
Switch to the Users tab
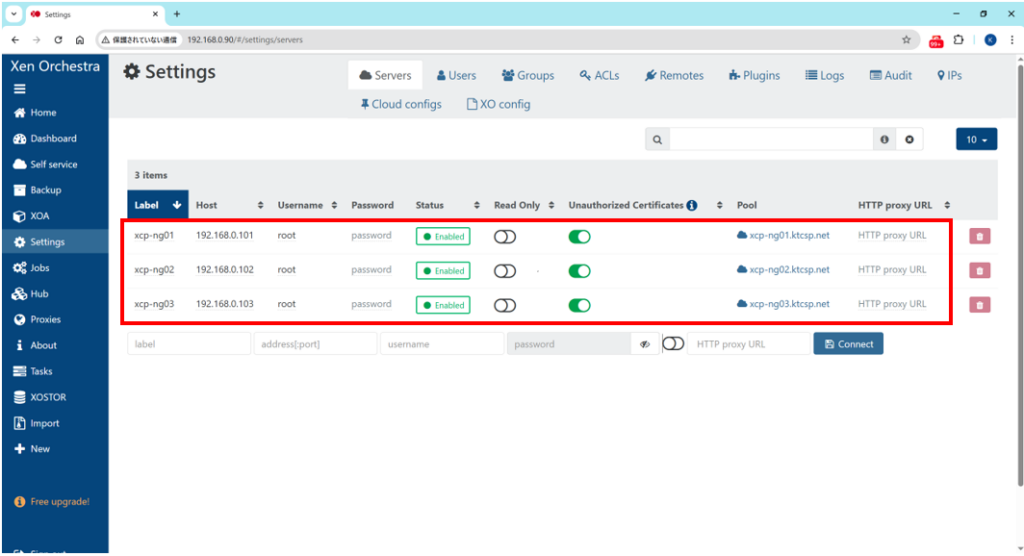(456, 76)
